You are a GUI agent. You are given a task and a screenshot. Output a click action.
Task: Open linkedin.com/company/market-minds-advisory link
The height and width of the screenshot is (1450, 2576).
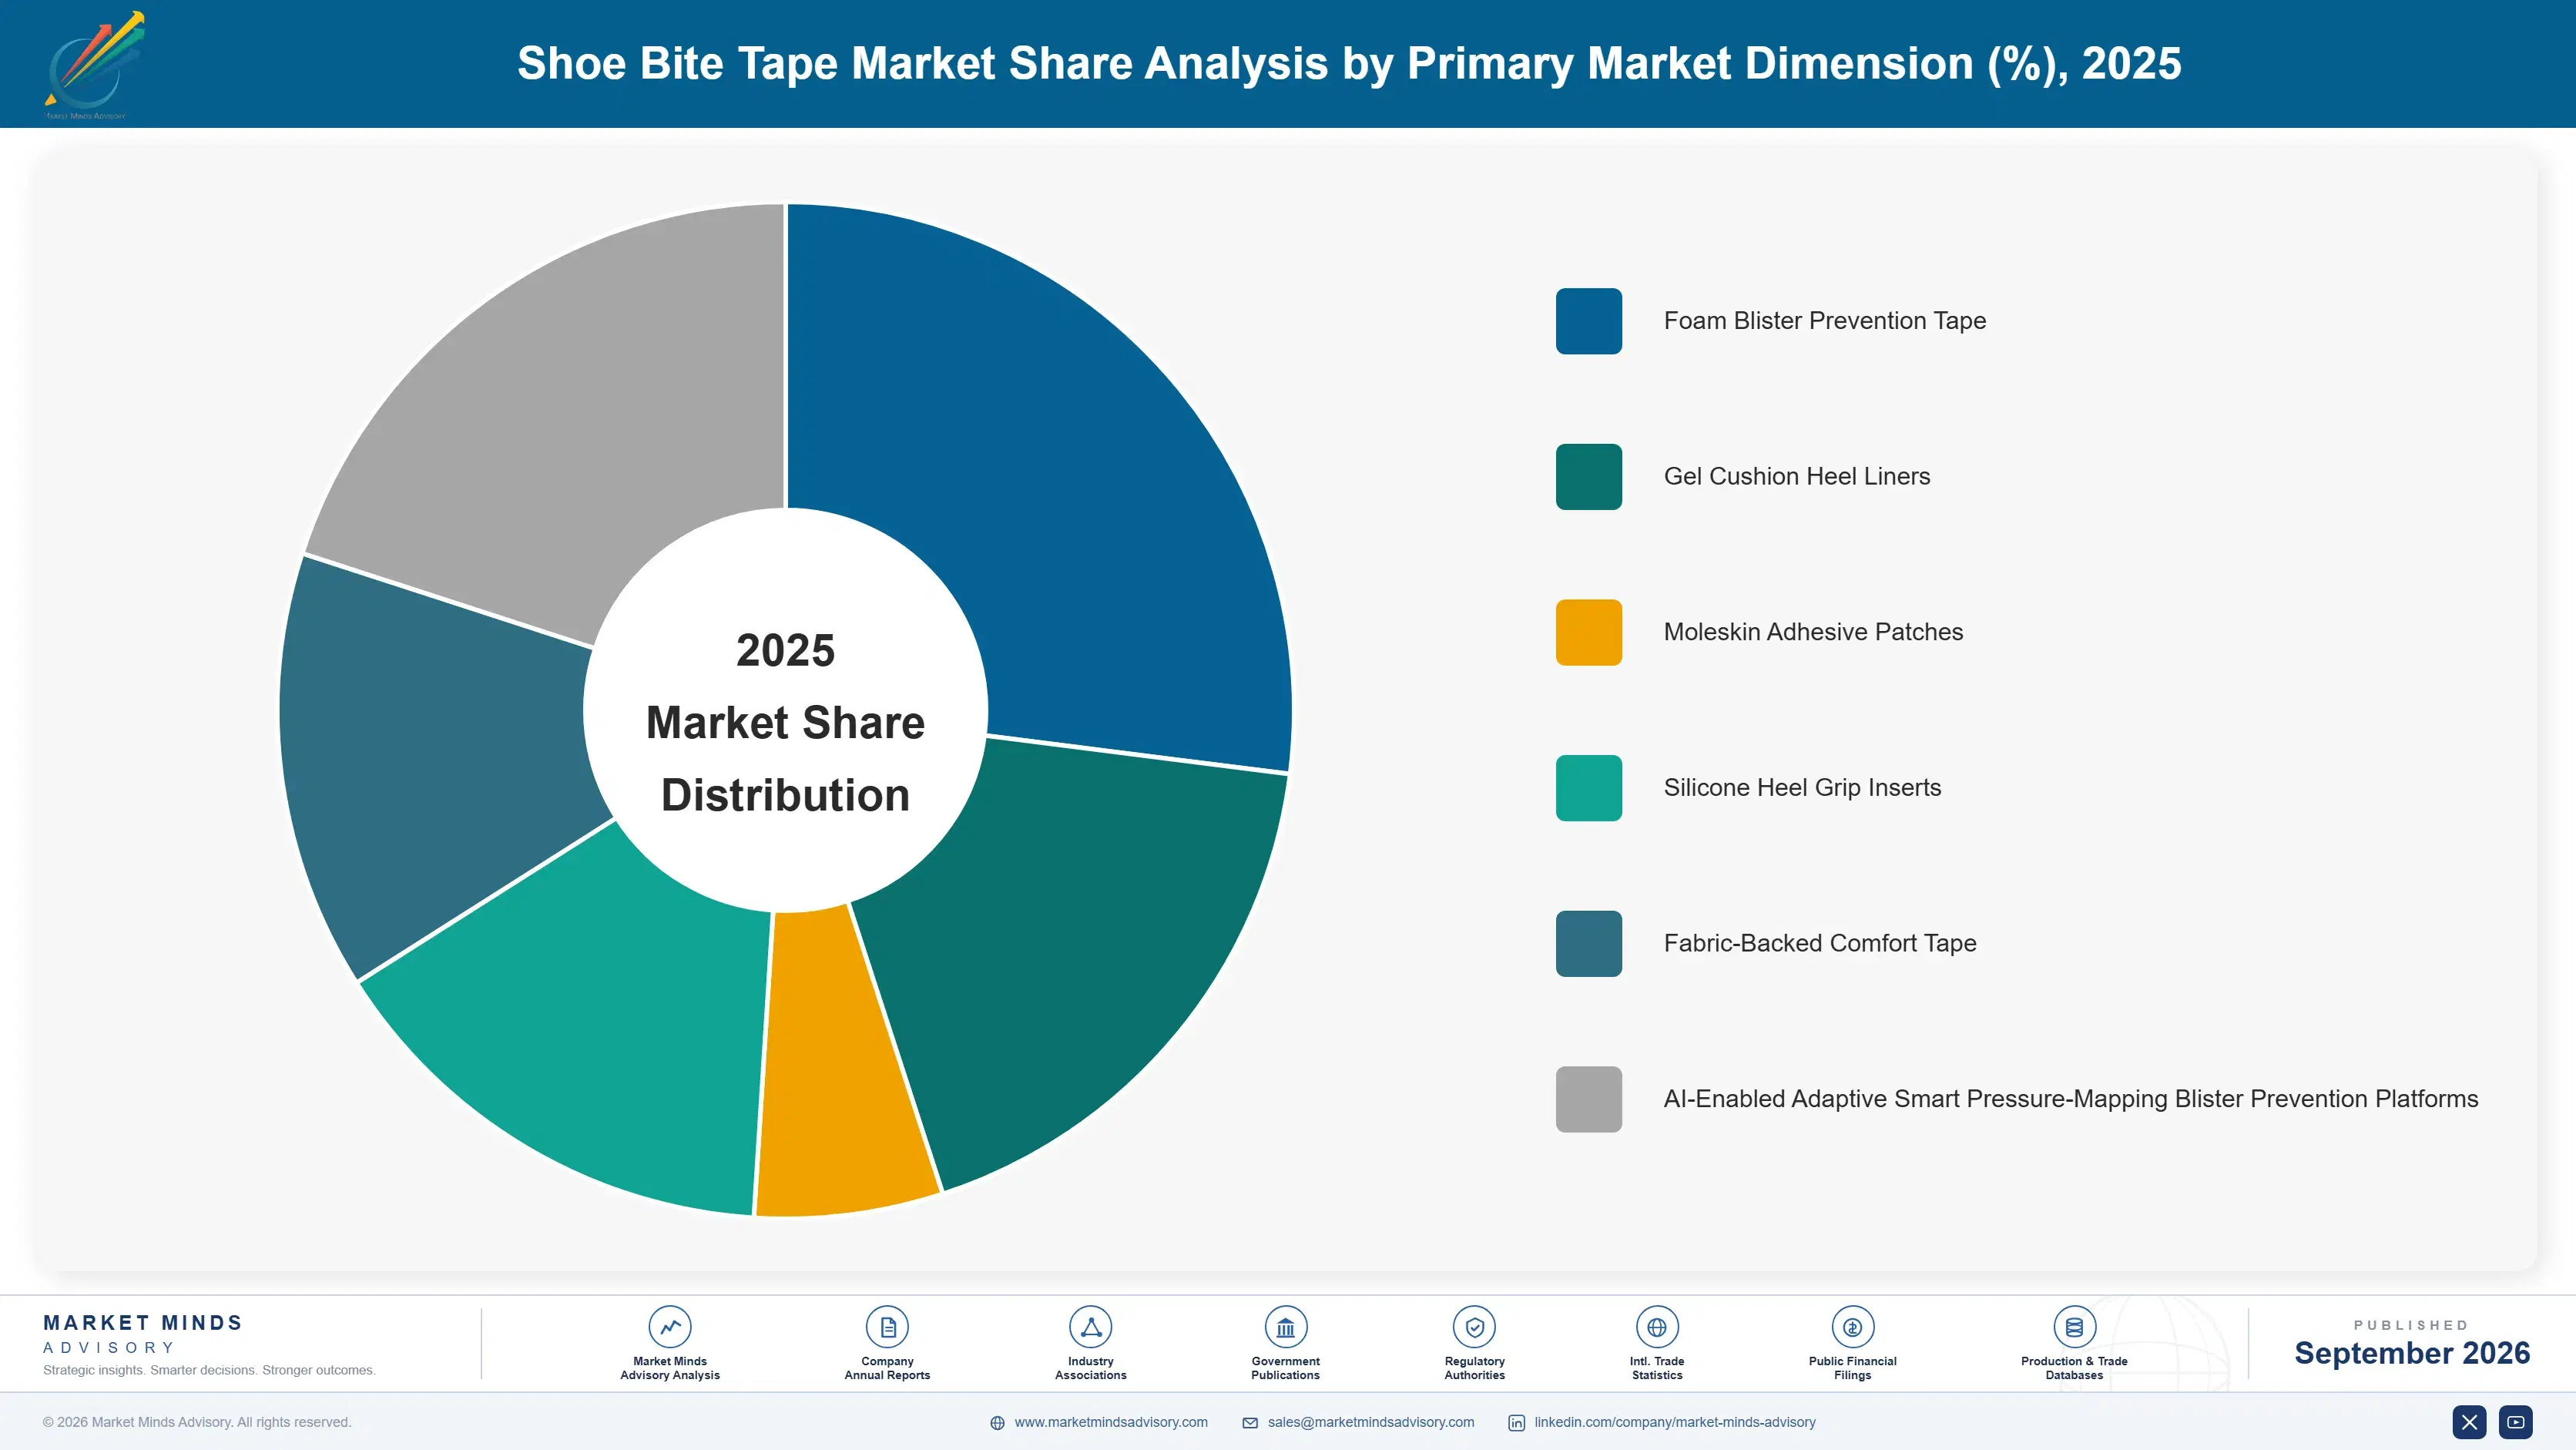coord(1675,1422)
